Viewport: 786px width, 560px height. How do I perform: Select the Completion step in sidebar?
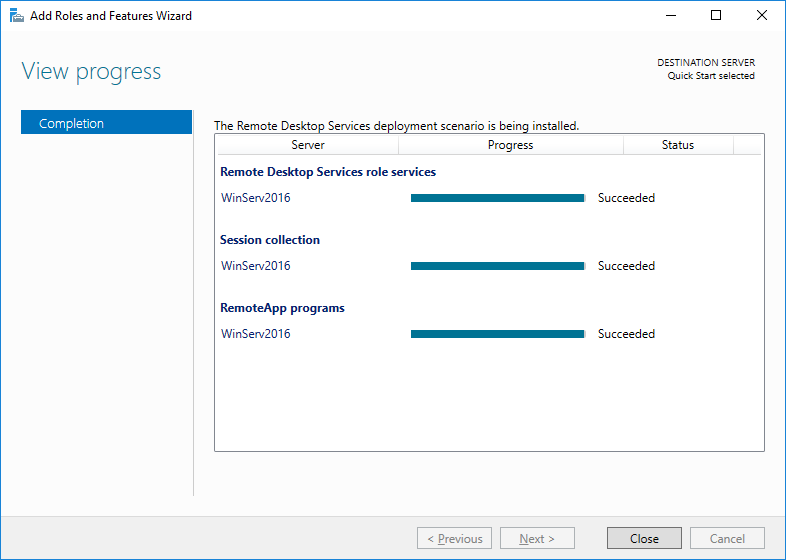point(106,123)
